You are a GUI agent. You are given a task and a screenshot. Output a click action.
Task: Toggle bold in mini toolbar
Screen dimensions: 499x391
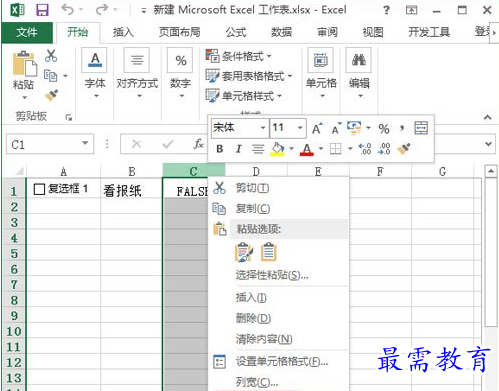[219, 149]
